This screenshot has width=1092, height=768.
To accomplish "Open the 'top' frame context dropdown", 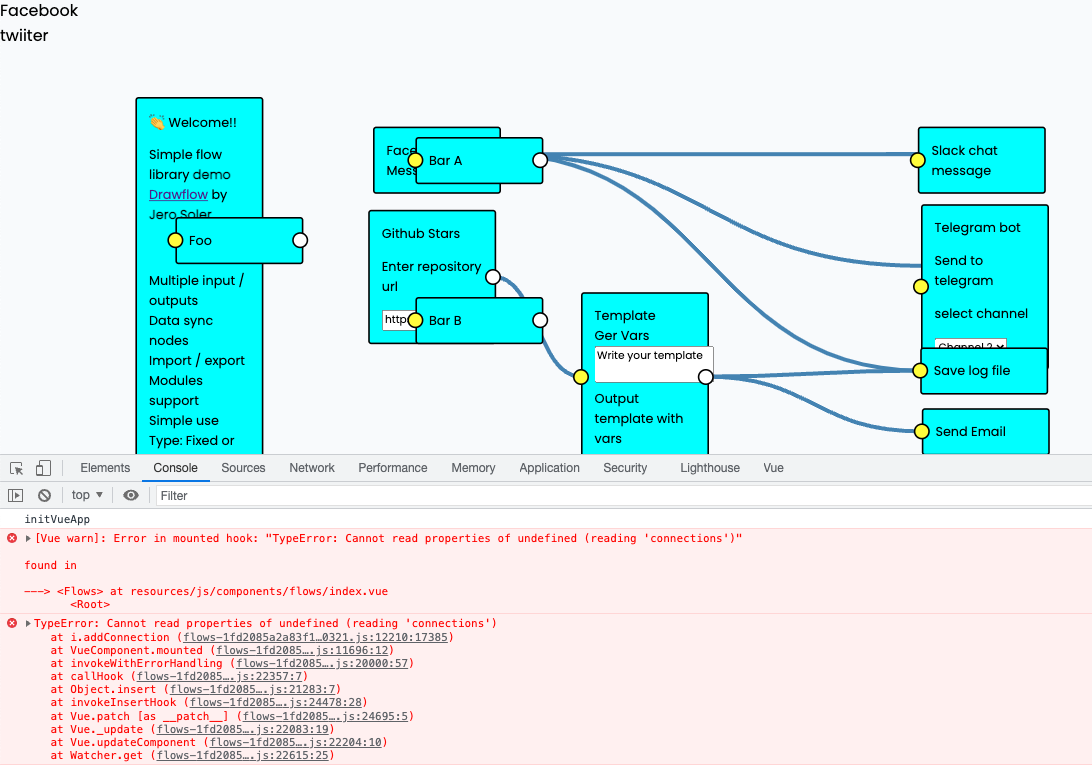I will pyautogui.click(x=85, y=494).
